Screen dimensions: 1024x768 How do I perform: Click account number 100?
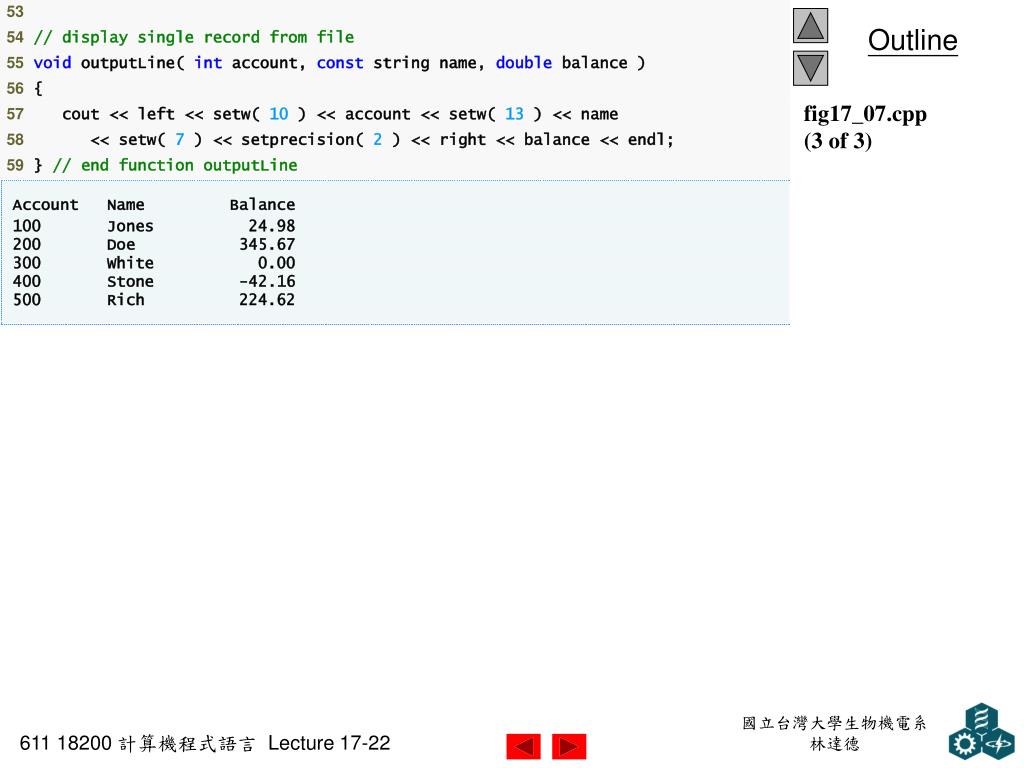pyautogui.click(x=27, y=226)
